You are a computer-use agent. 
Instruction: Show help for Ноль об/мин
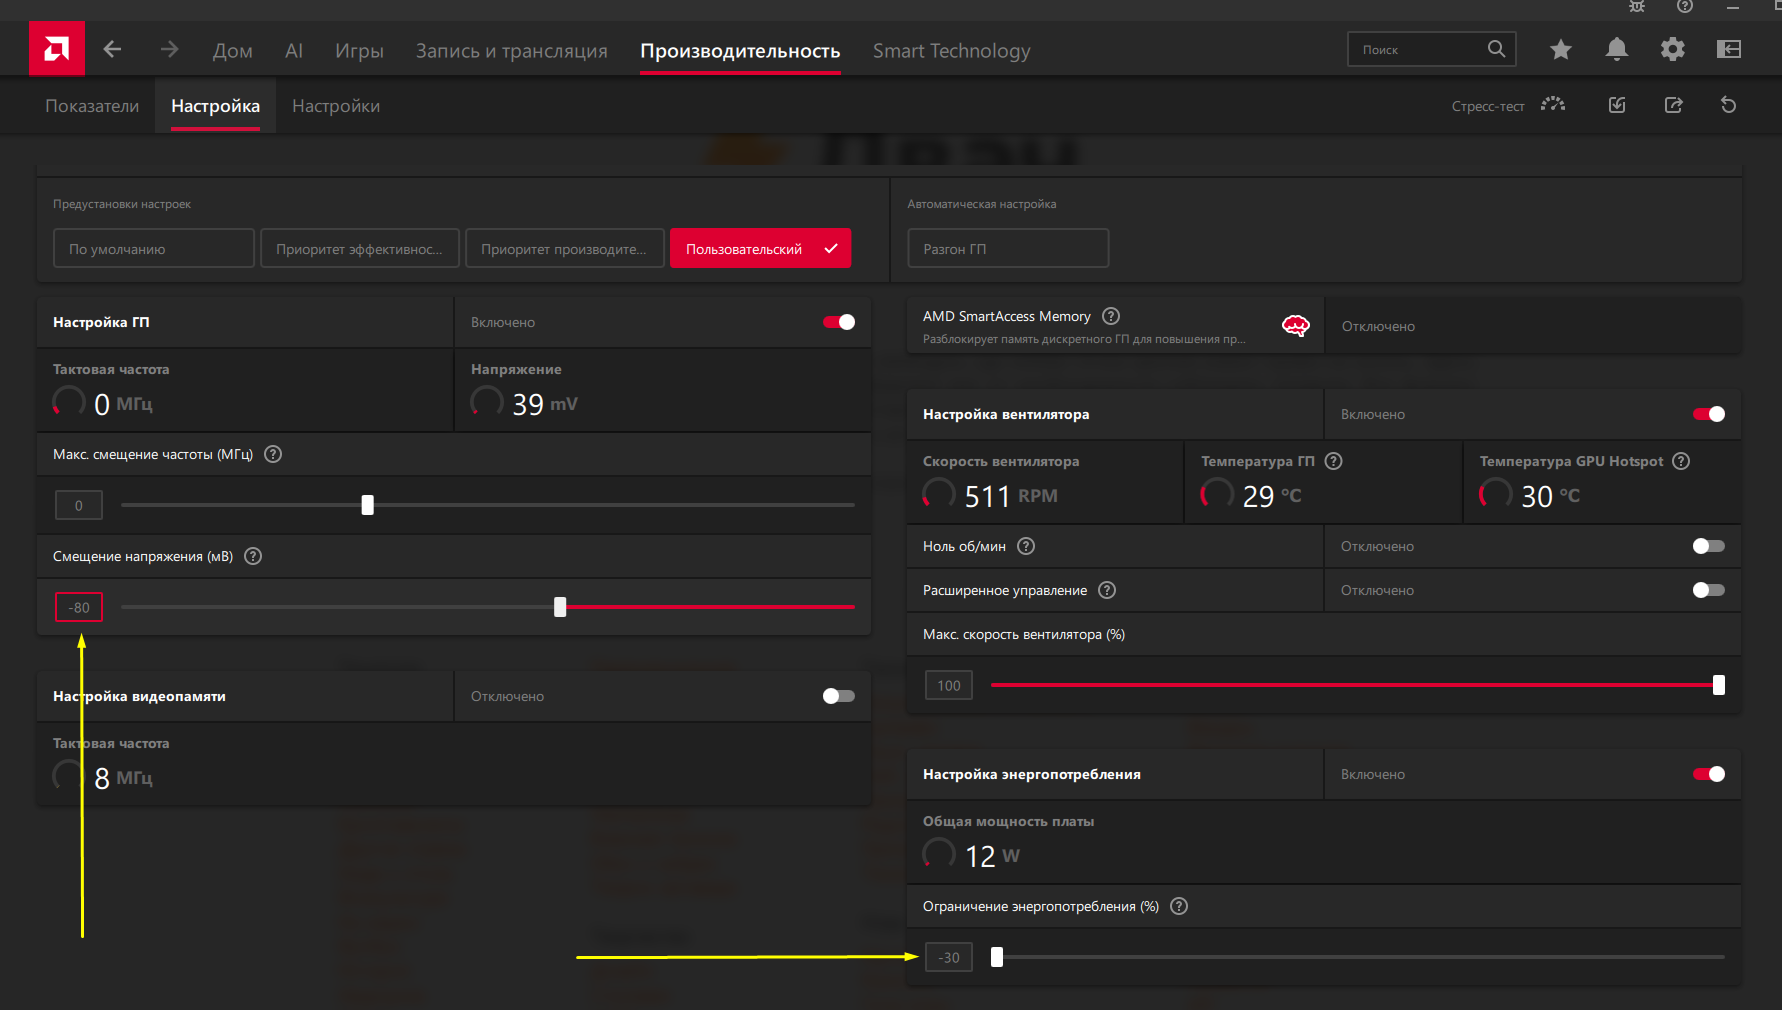pyautogui.click(x=1026, y=546)
